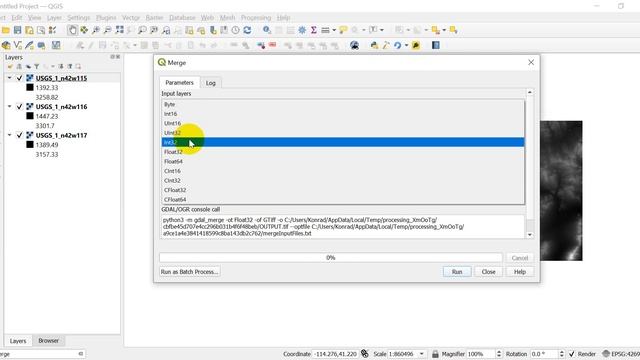Click the New Shapefile Layer icon
Viewport: 640px width, 360px height.
coord(18,45)
